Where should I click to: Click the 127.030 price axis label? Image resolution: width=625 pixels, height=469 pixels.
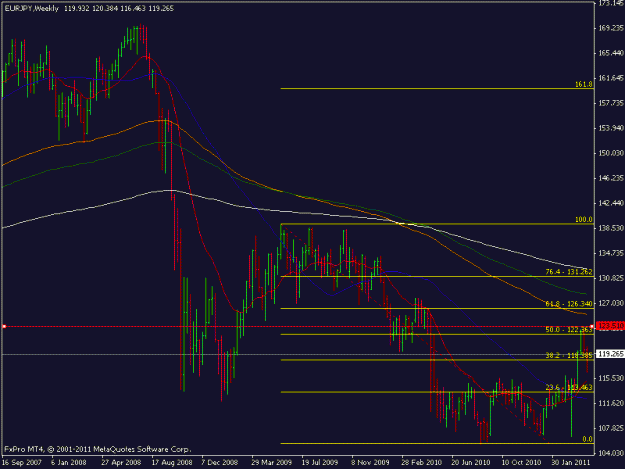(x=611, y=303)
